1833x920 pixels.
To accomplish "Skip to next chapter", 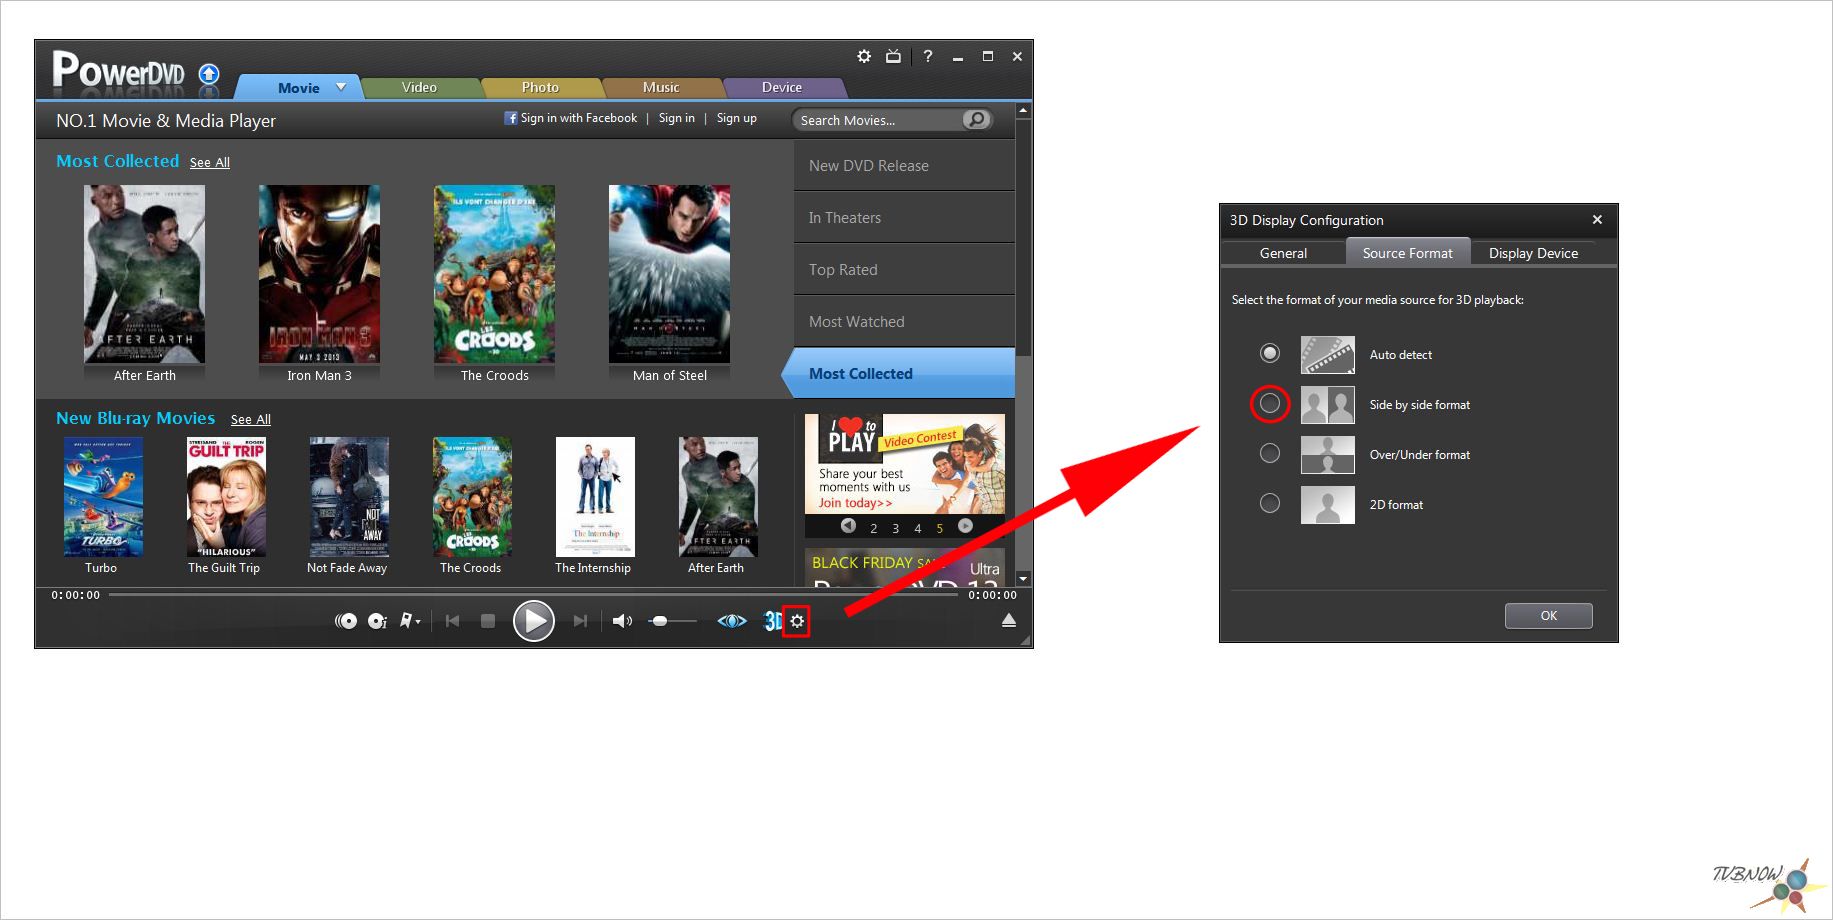I will (x=580, y=621).
